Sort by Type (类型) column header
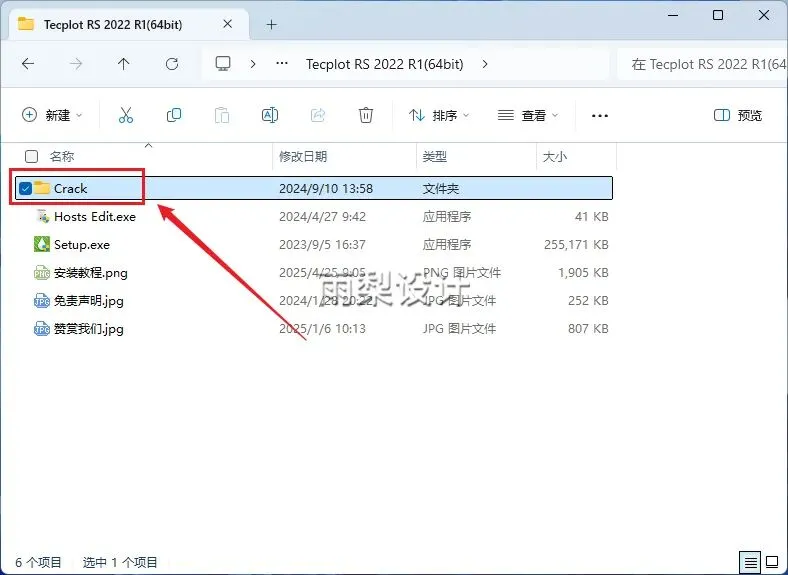Viewport: 788px width, 575px height. (x=435, y=156)
